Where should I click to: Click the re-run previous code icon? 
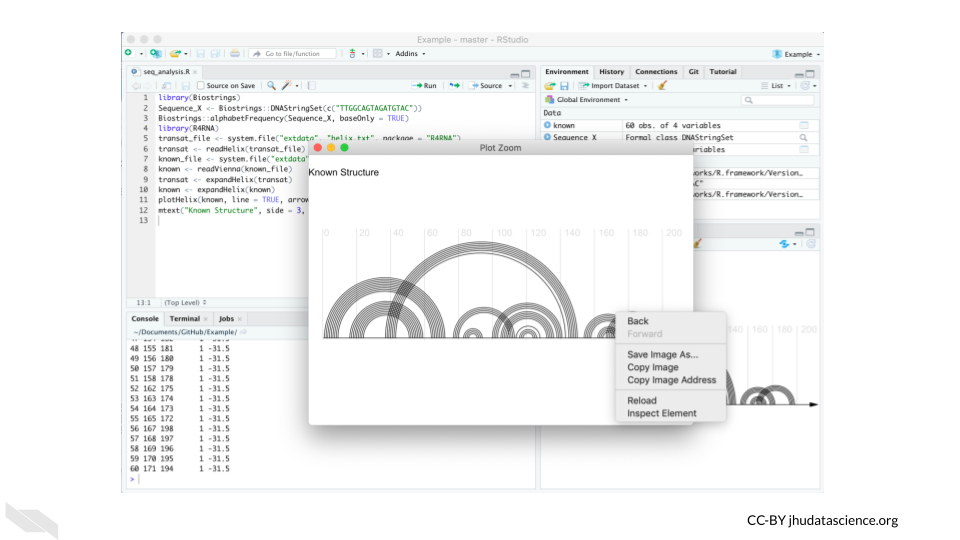(x=454, y=86)
